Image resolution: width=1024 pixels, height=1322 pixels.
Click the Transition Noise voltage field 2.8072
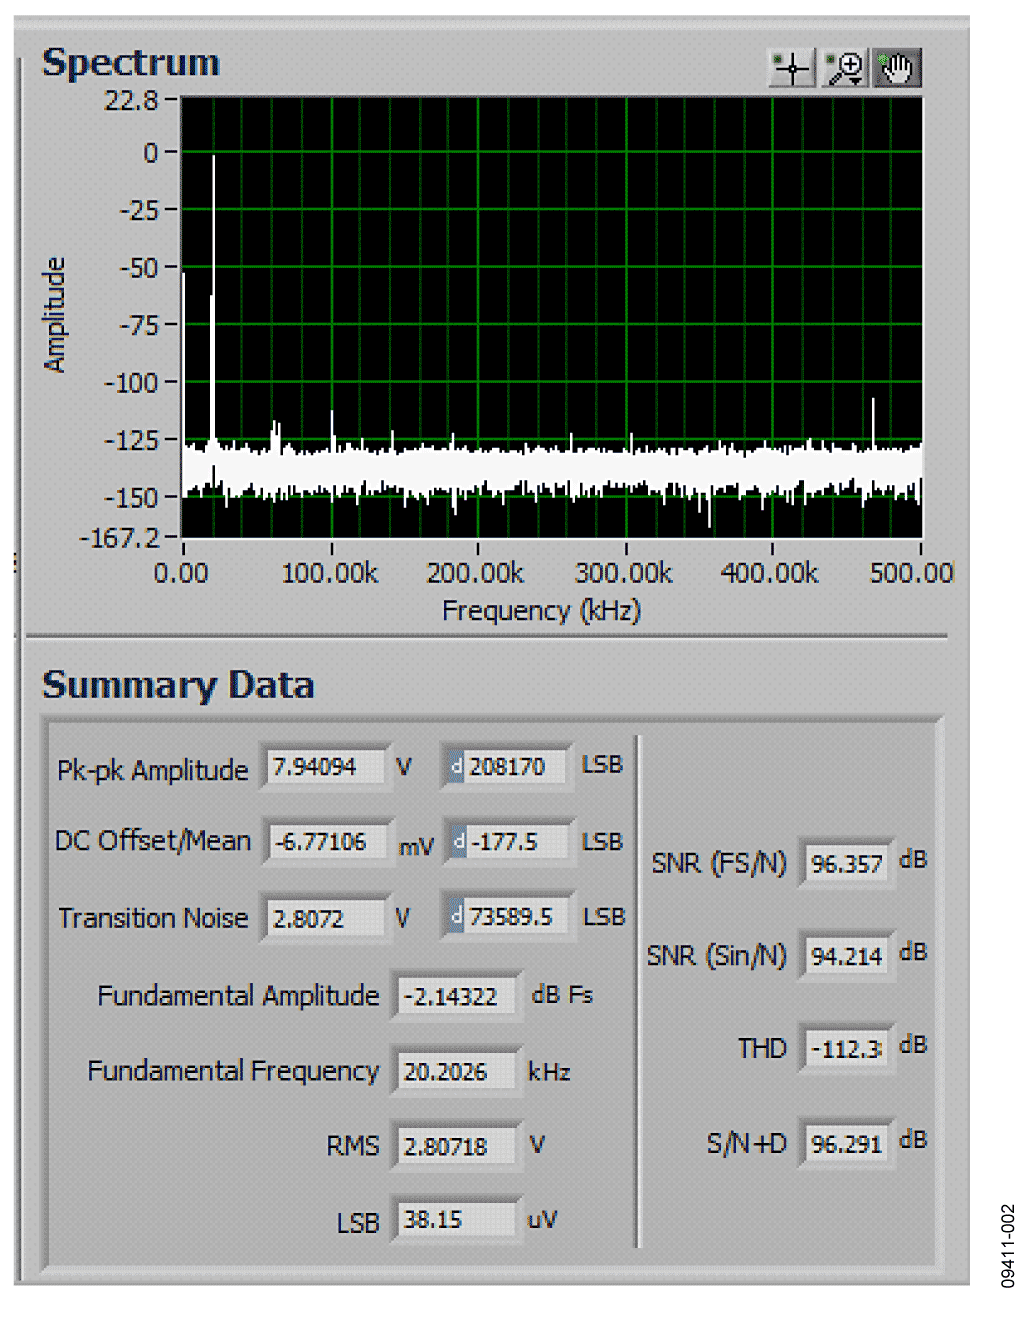coord(324,918)
